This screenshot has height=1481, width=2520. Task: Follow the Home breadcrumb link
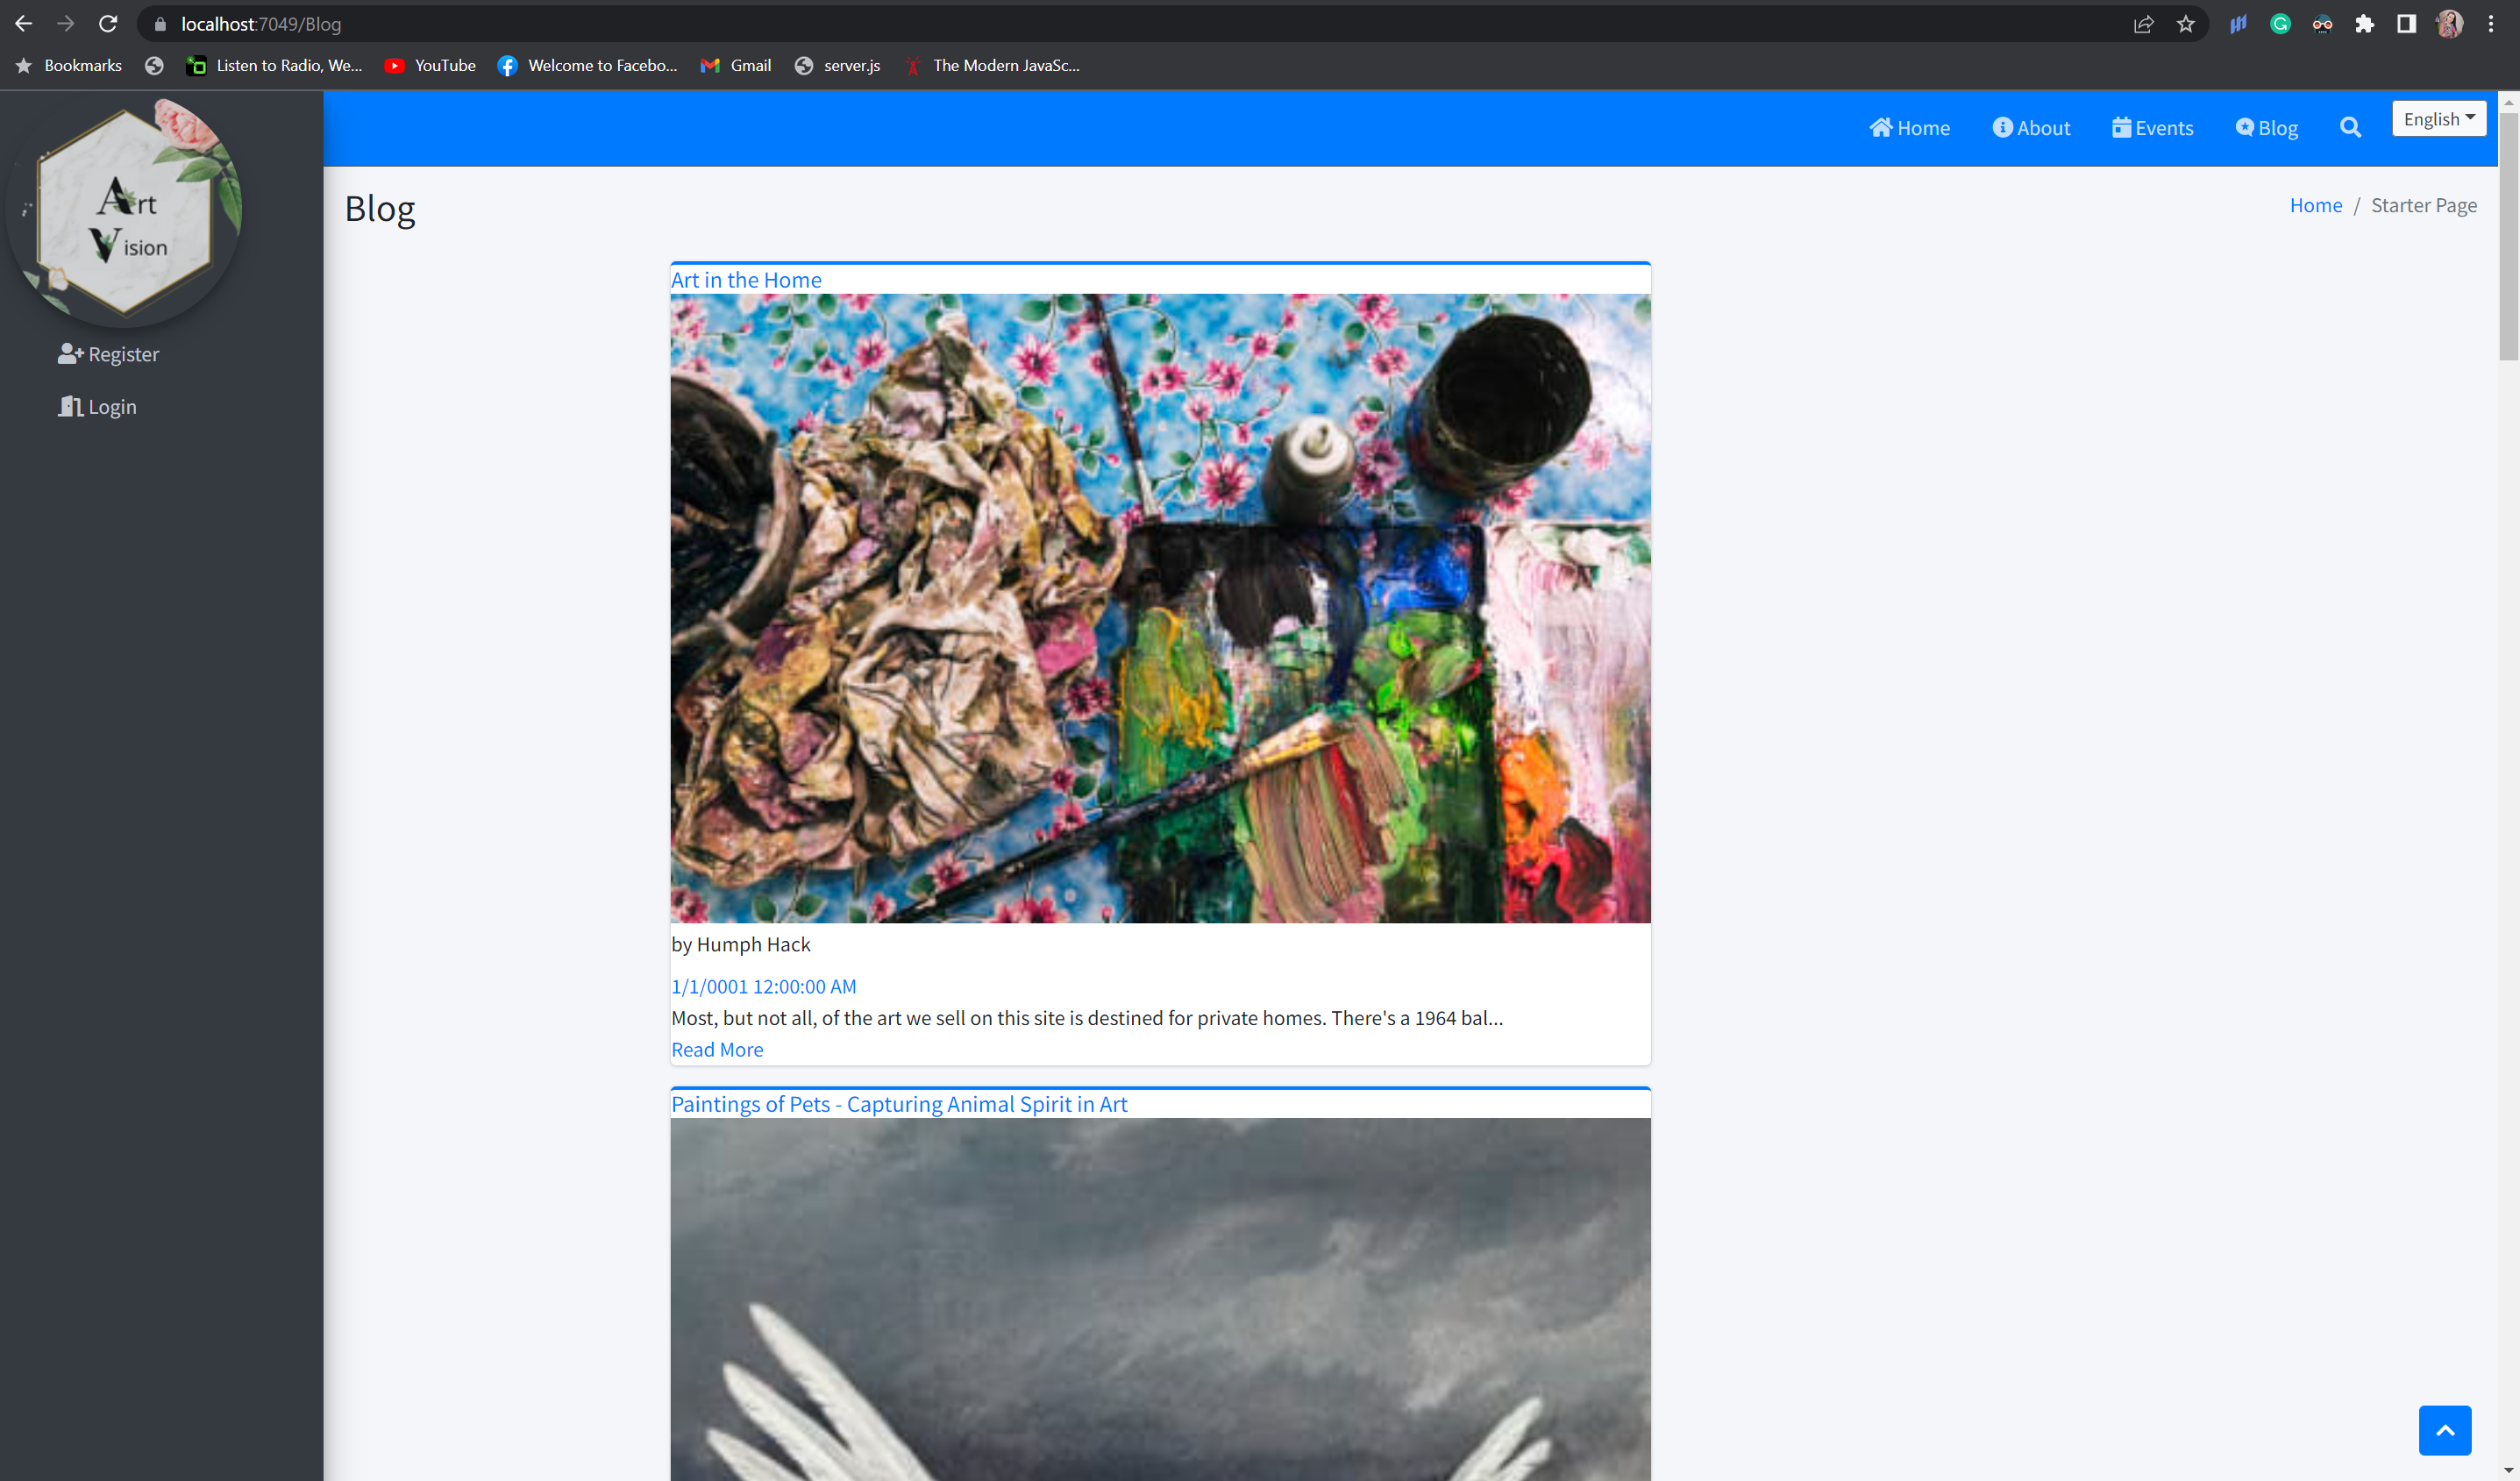pos(2316,205)
